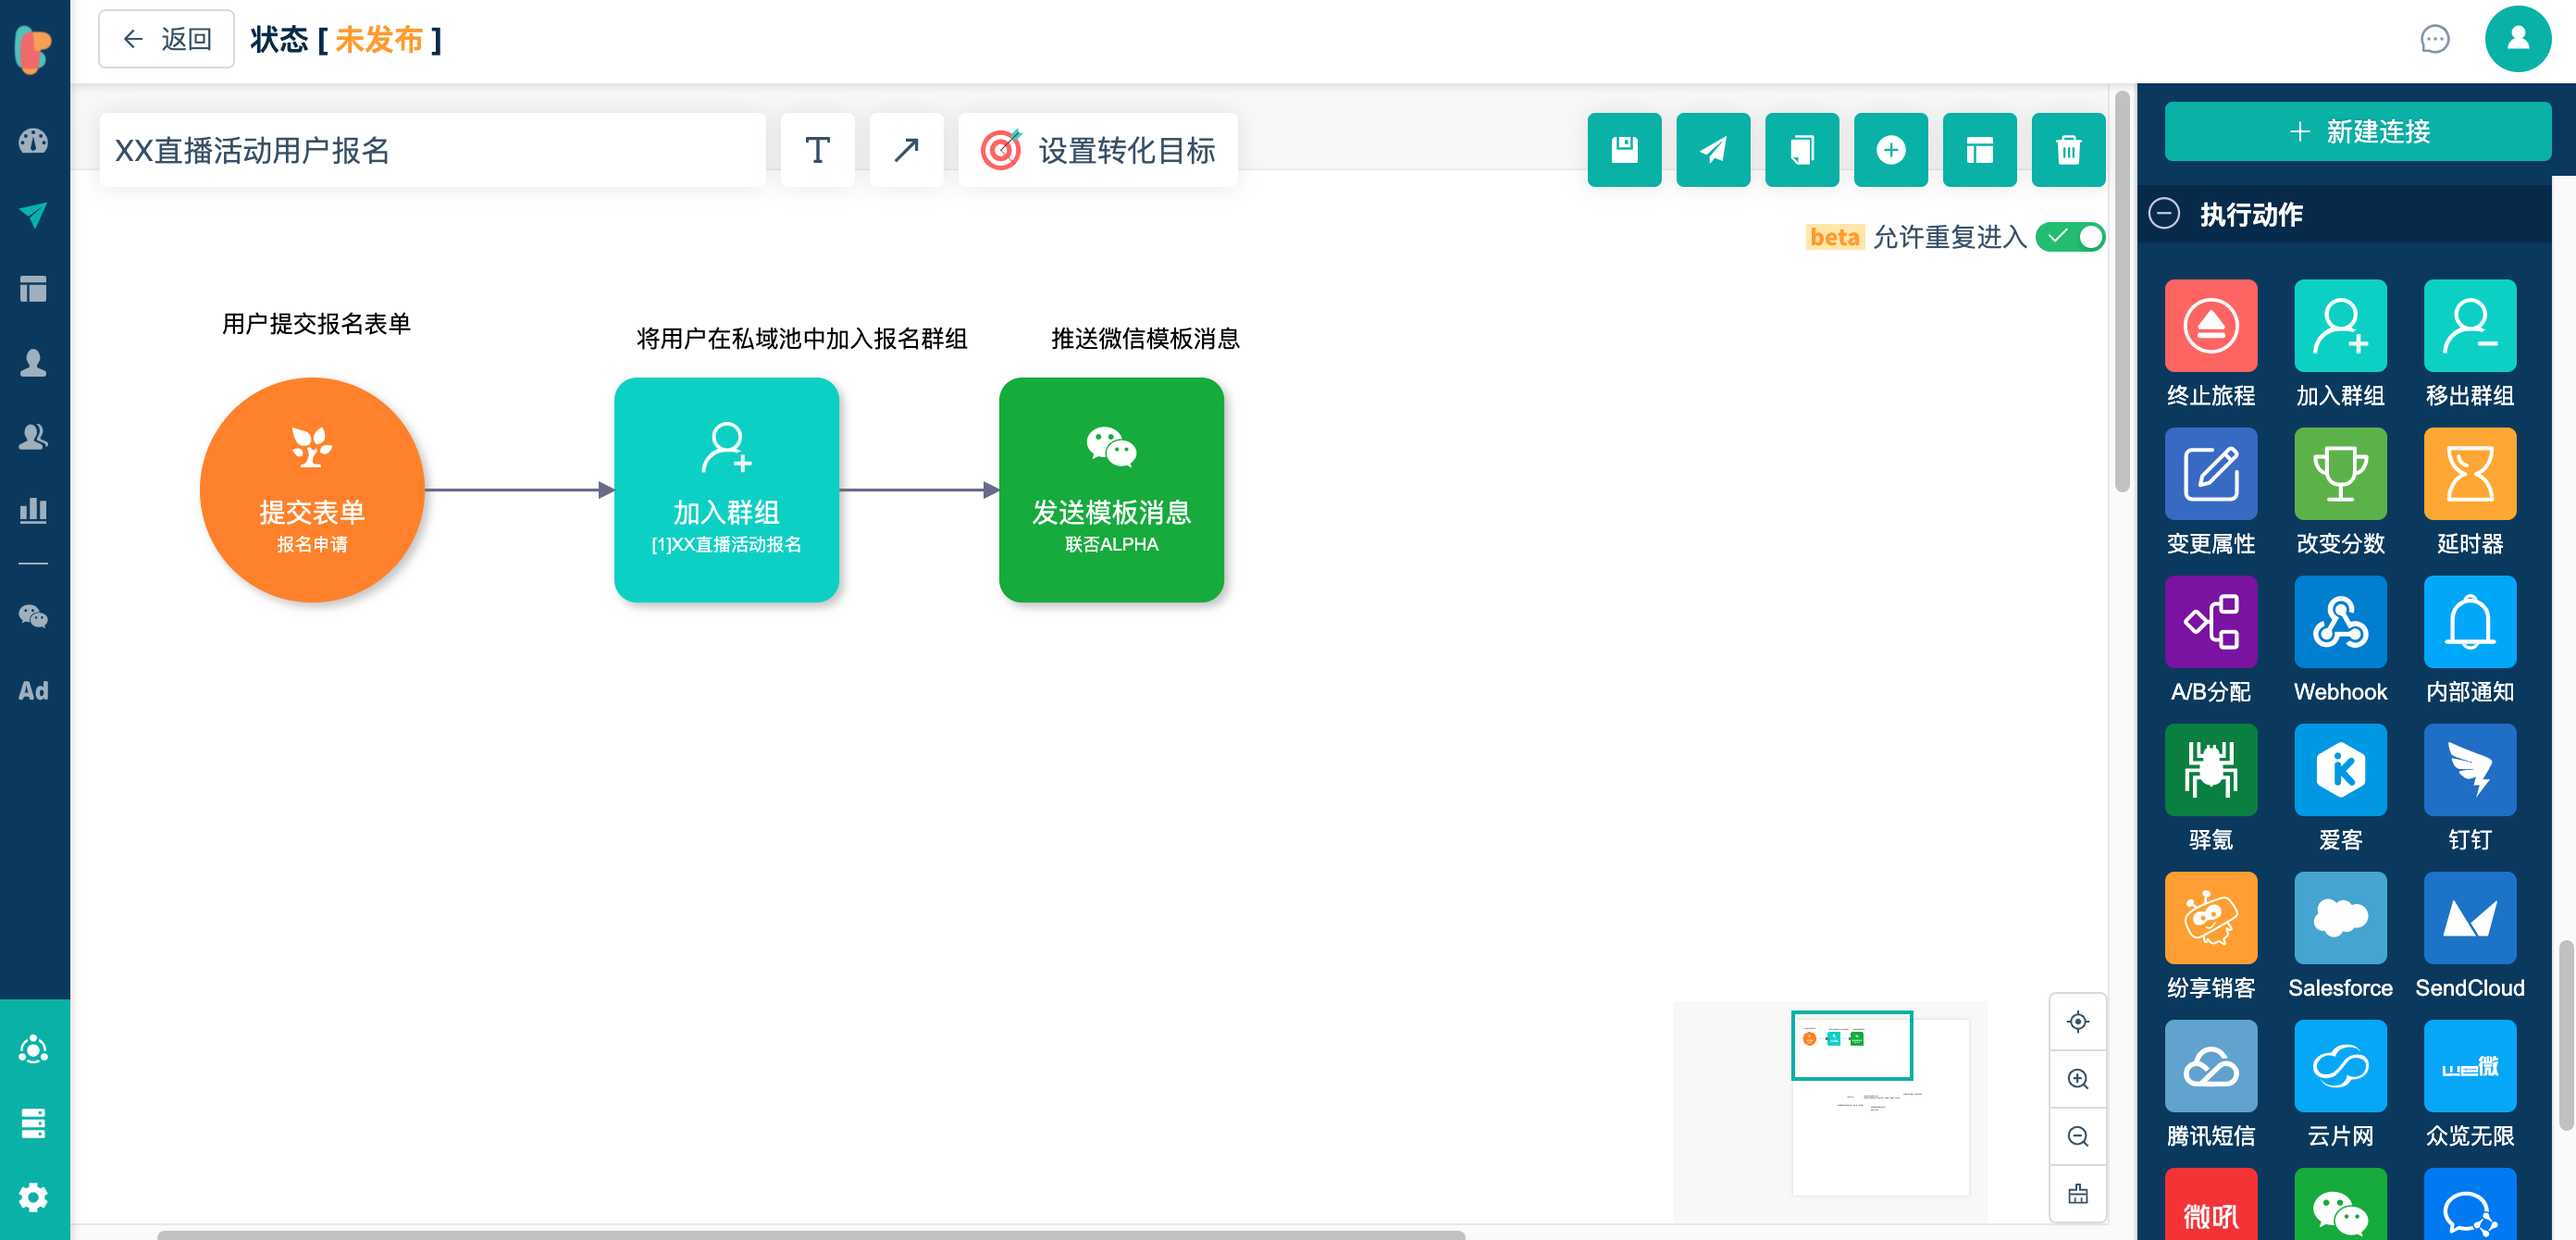Click the canvas minimap thumbnail

point(1830,1110)
